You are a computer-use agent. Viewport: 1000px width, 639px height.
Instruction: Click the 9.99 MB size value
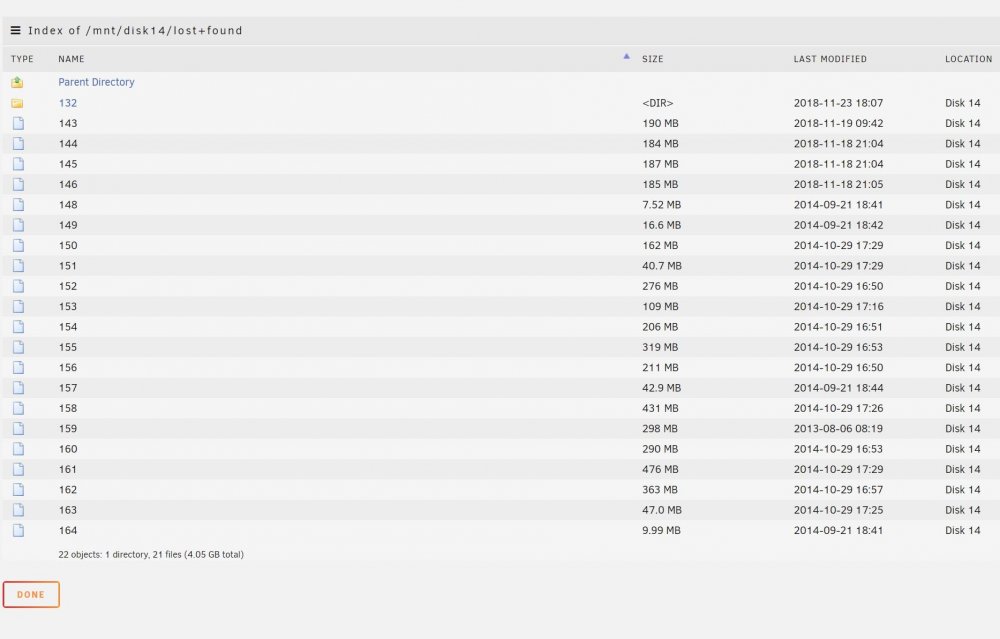pos(661,531)
